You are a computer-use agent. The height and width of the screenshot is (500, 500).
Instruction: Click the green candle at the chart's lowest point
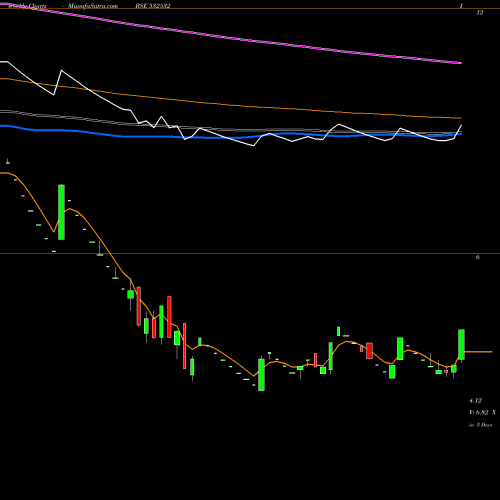point(261,375)
